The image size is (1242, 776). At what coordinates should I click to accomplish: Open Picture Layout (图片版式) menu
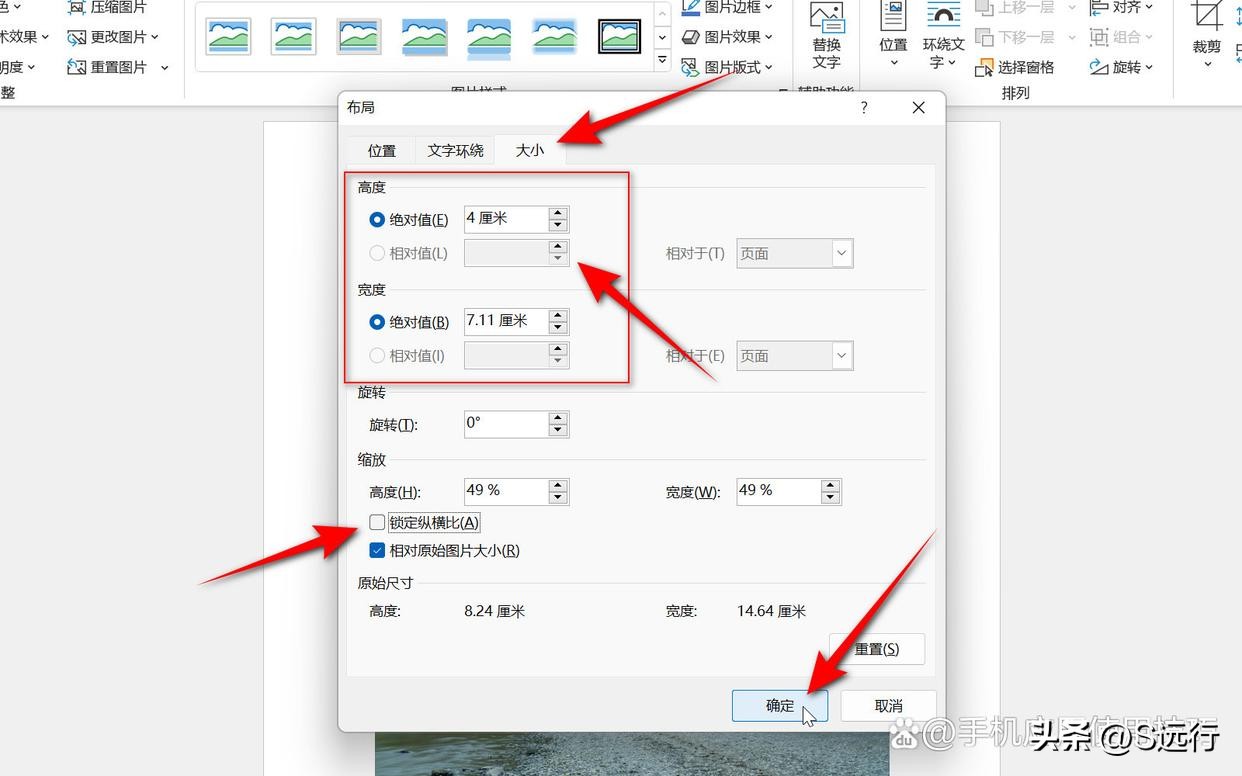(x=727, y=67)
